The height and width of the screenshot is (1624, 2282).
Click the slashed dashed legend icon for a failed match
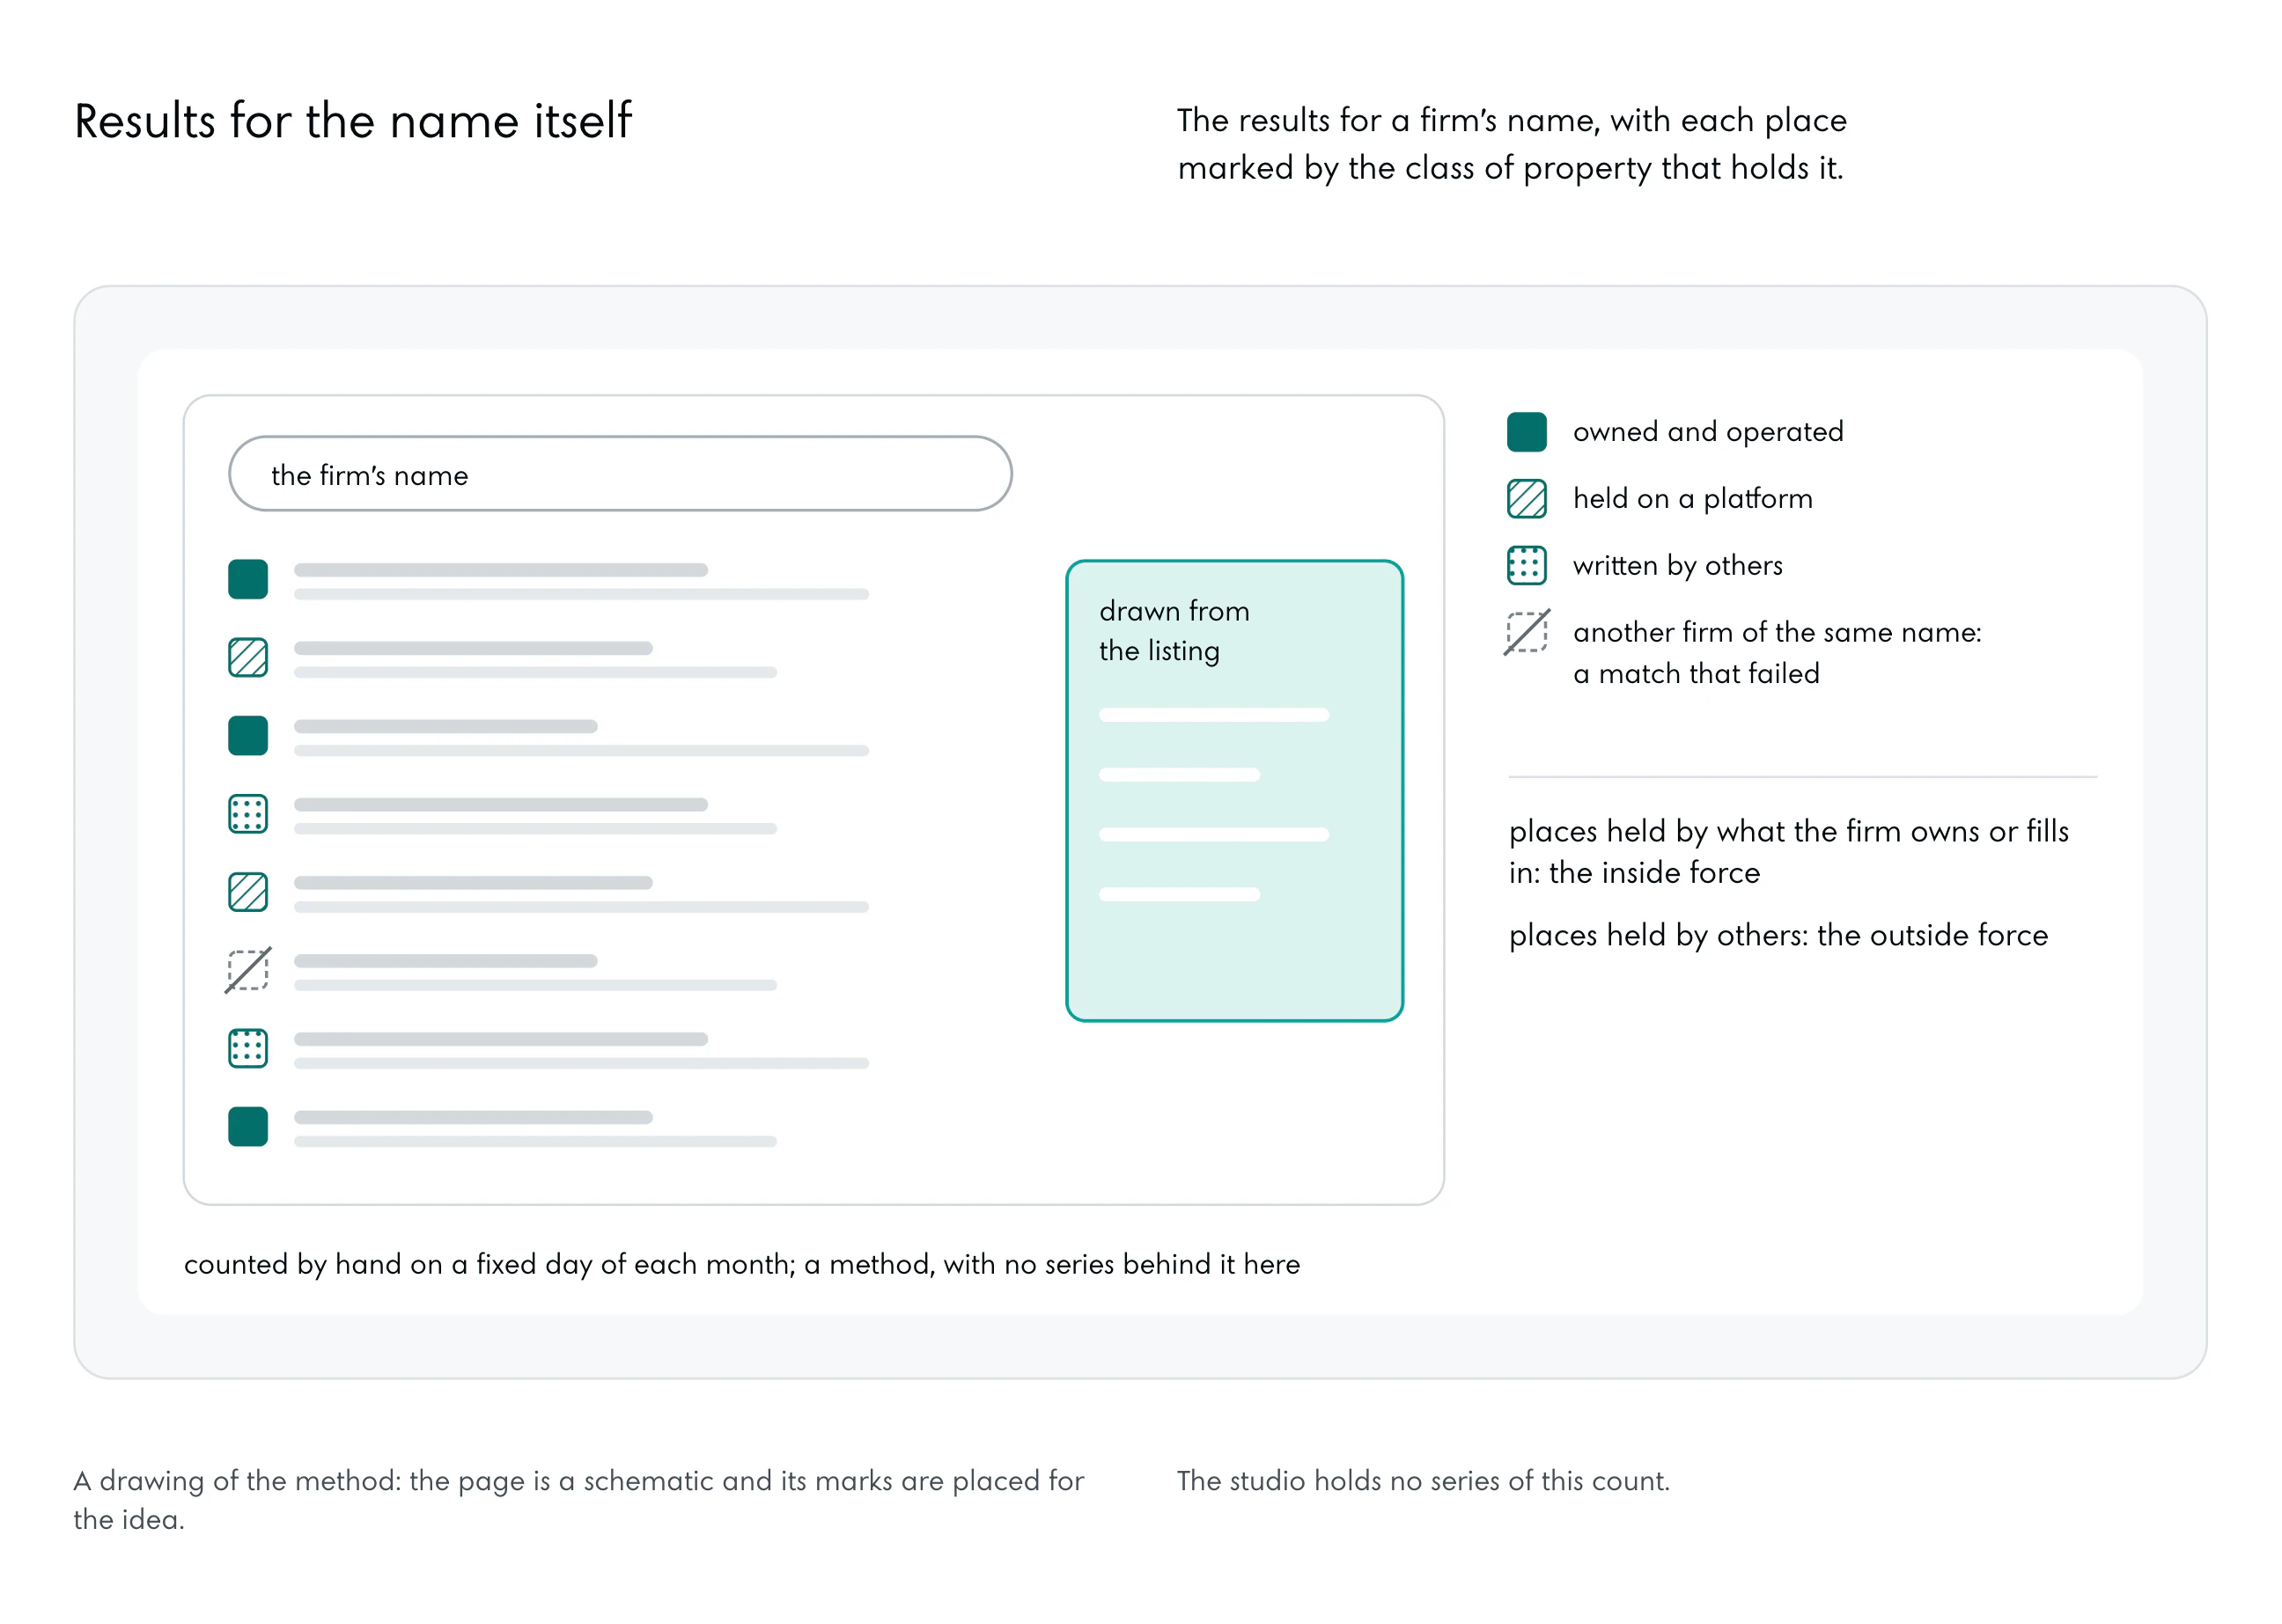(x=1526, y=632)
